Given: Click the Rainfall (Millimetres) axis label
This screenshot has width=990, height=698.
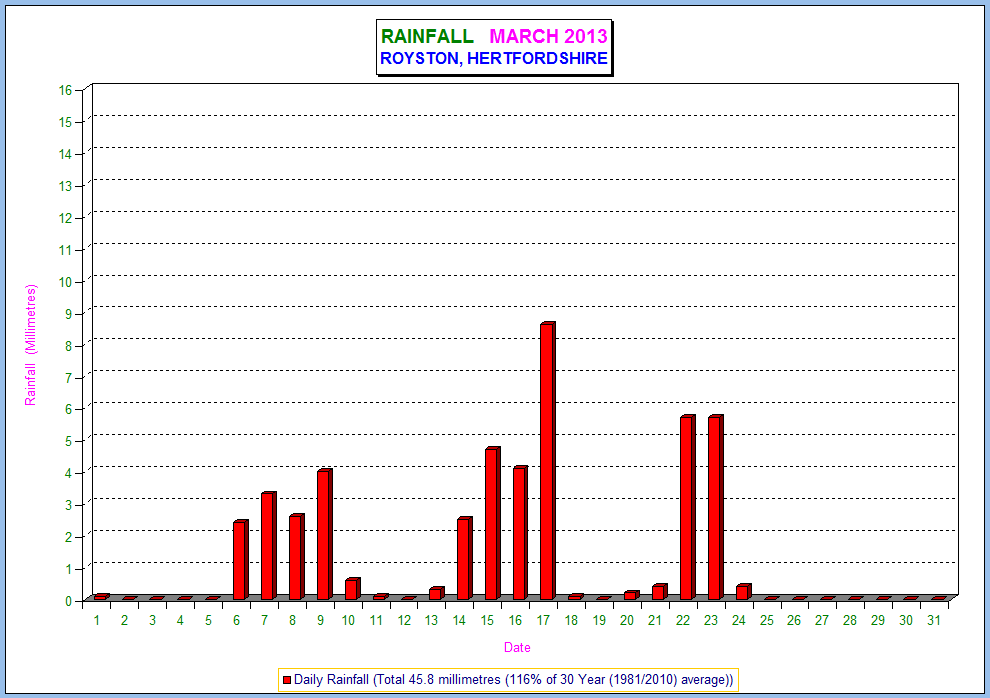Looking at the screenshot, I should click(x=30, y=345).
